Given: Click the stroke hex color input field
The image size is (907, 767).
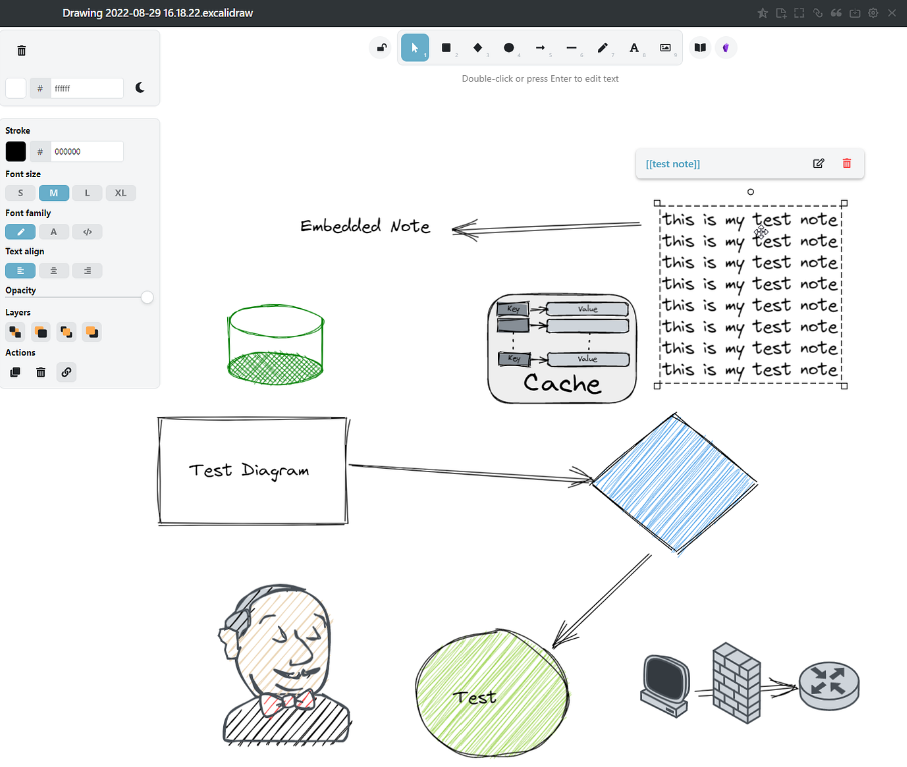Looking at the screenshot, I should (x=87, y=152).
